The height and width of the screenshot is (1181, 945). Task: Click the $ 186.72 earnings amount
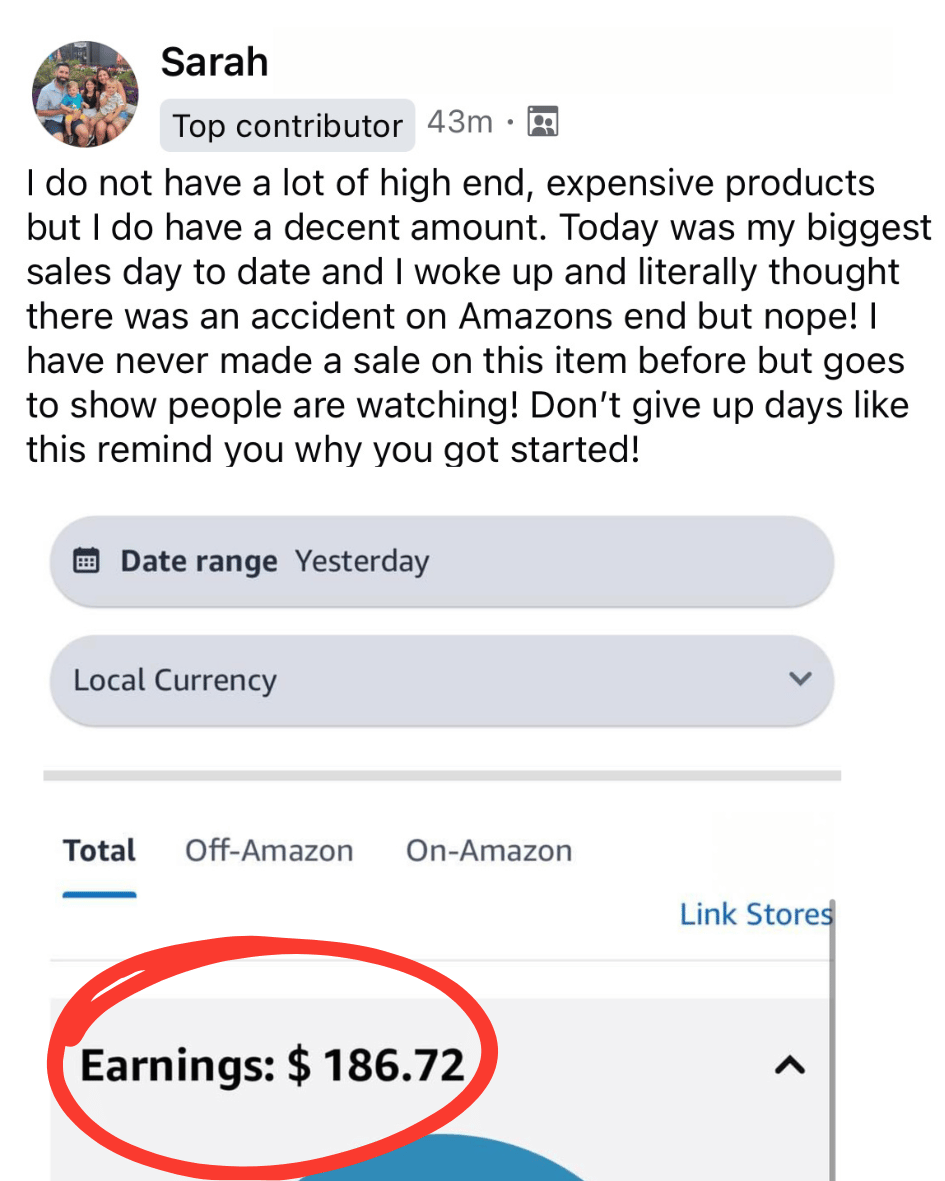(376, 1066)
